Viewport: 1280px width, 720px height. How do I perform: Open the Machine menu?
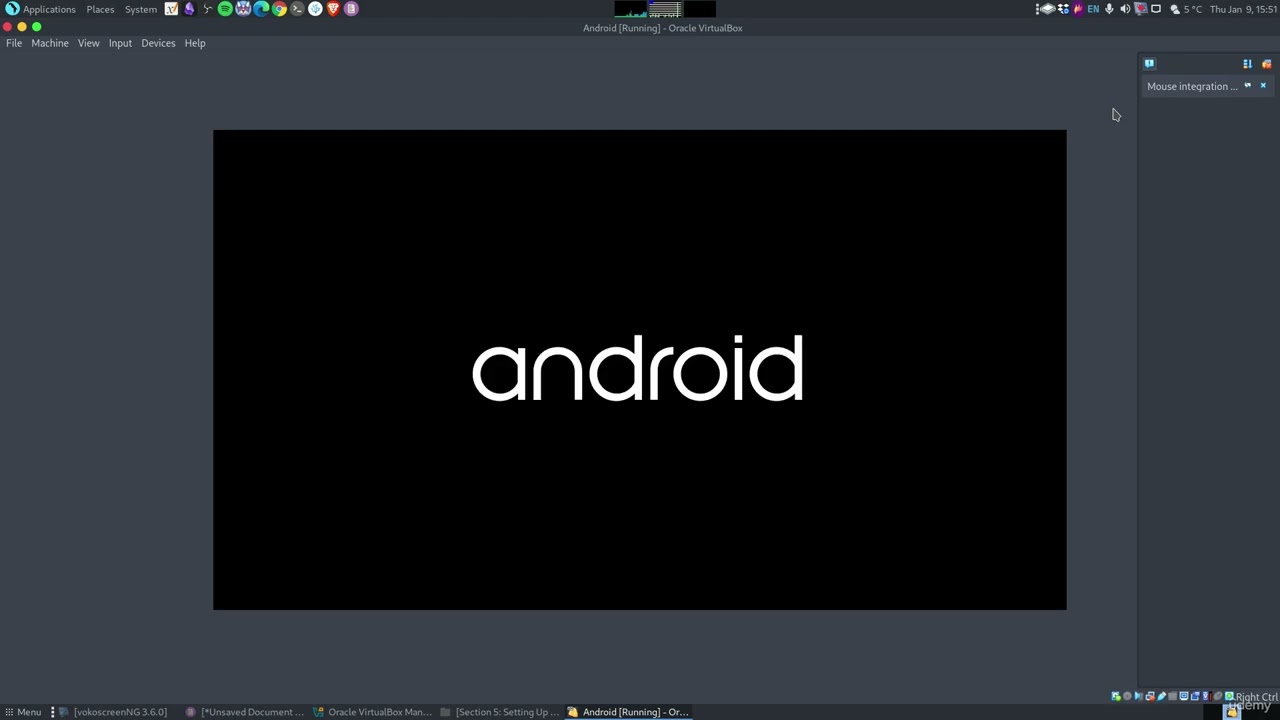tap(50, 43)
